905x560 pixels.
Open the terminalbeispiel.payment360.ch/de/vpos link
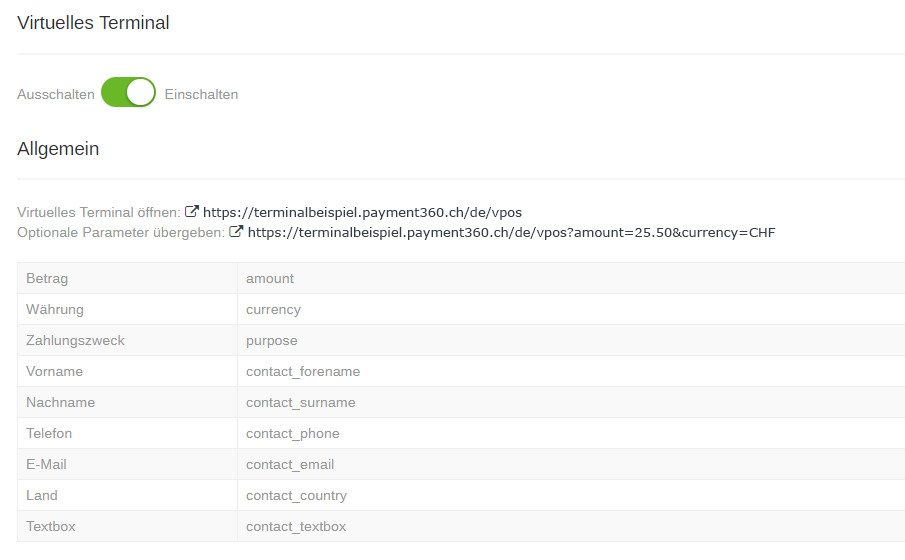tap(362, 212)
